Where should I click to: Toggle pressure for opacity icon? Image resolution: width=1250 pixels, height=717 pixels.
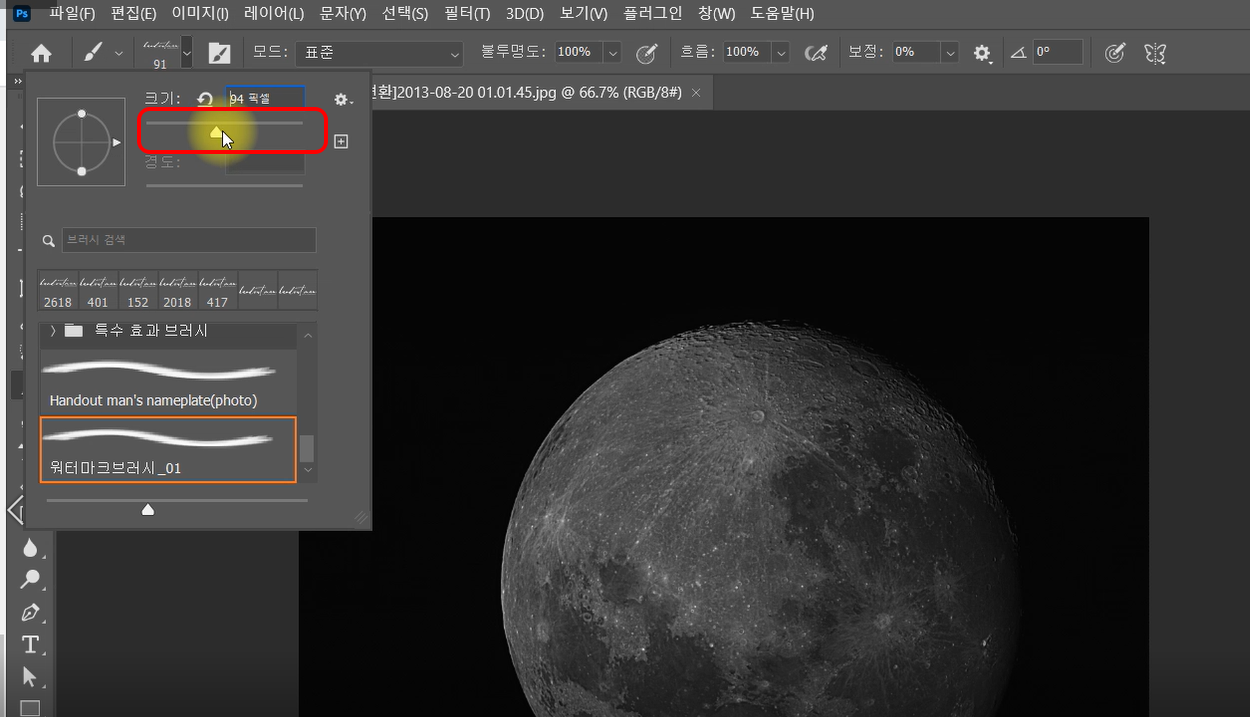click(647, 53)
